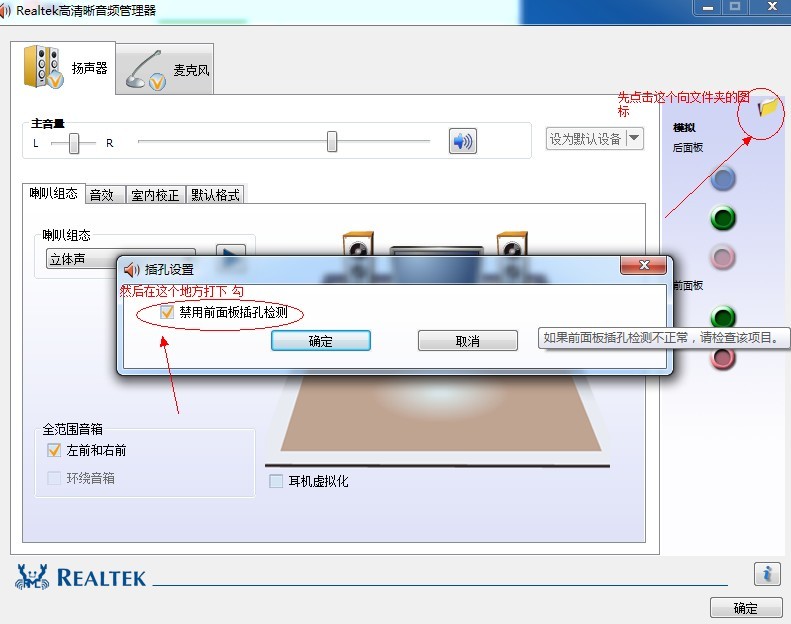Click the monitor screen in room diagram
The image size is (791, 624).
pos(436,265)
